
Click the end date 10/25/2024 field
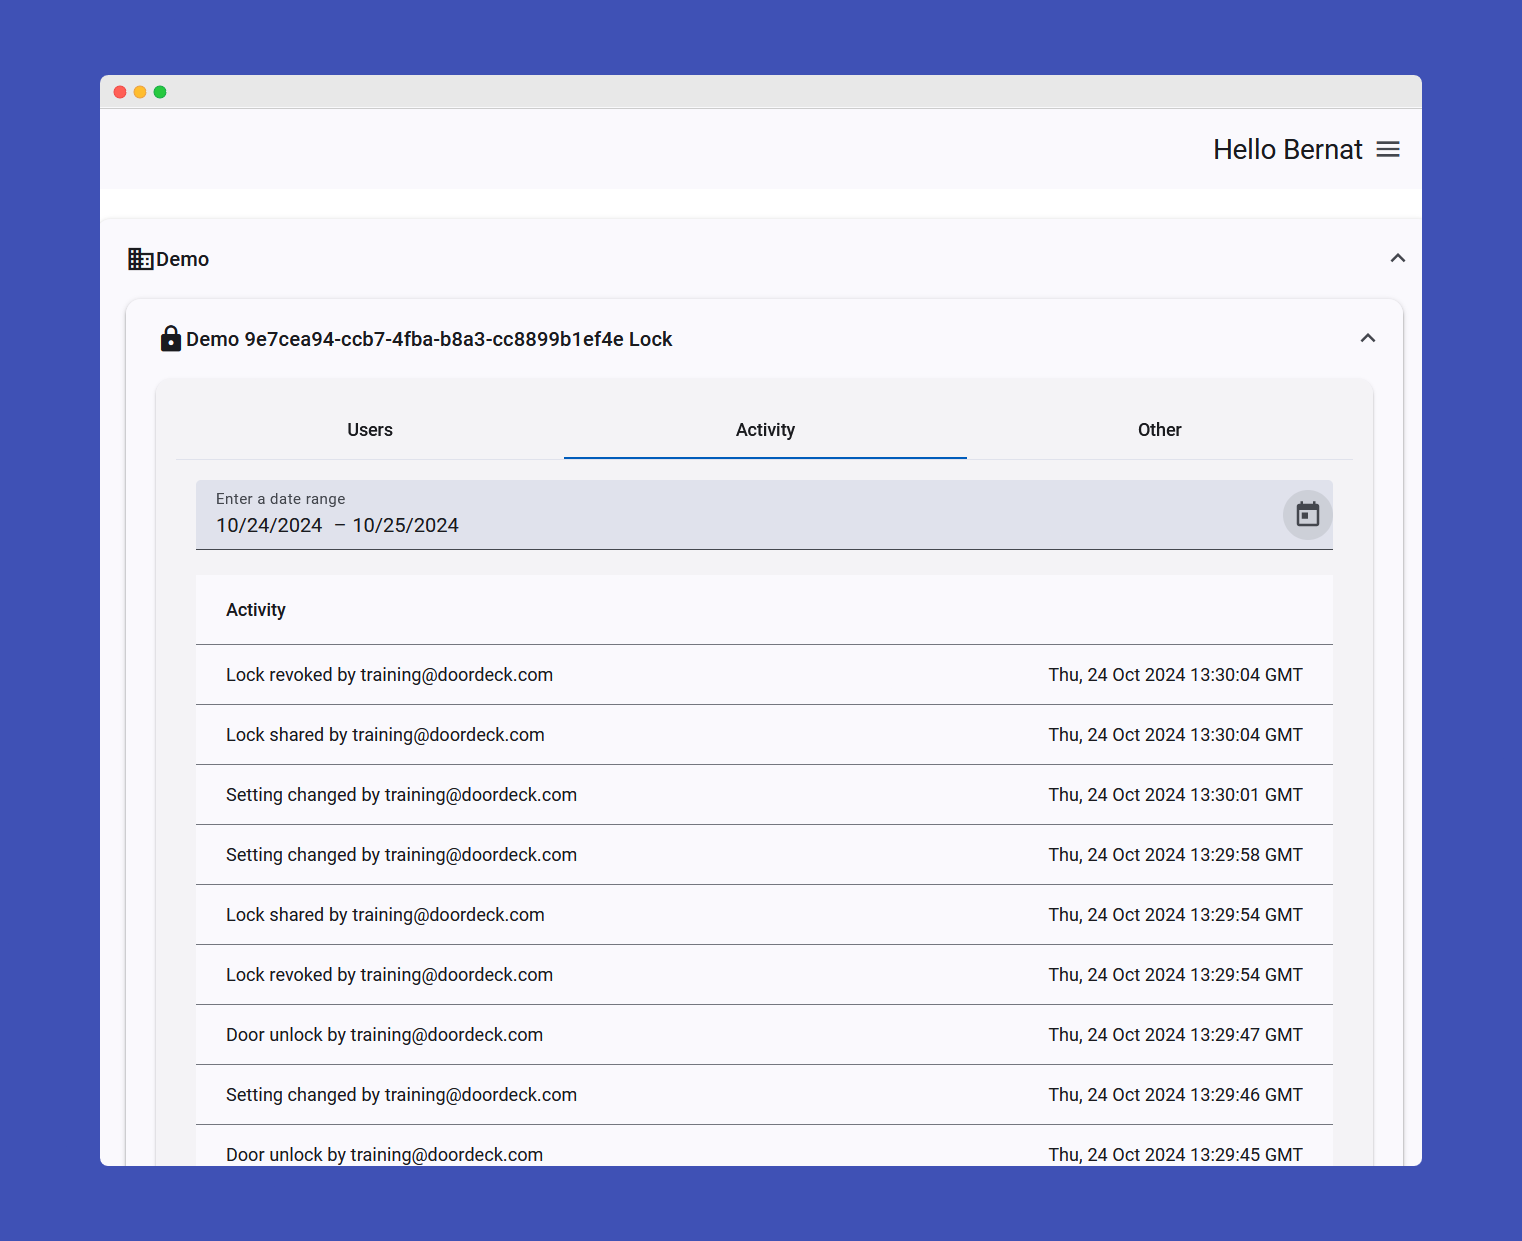[x=405, y=526]
